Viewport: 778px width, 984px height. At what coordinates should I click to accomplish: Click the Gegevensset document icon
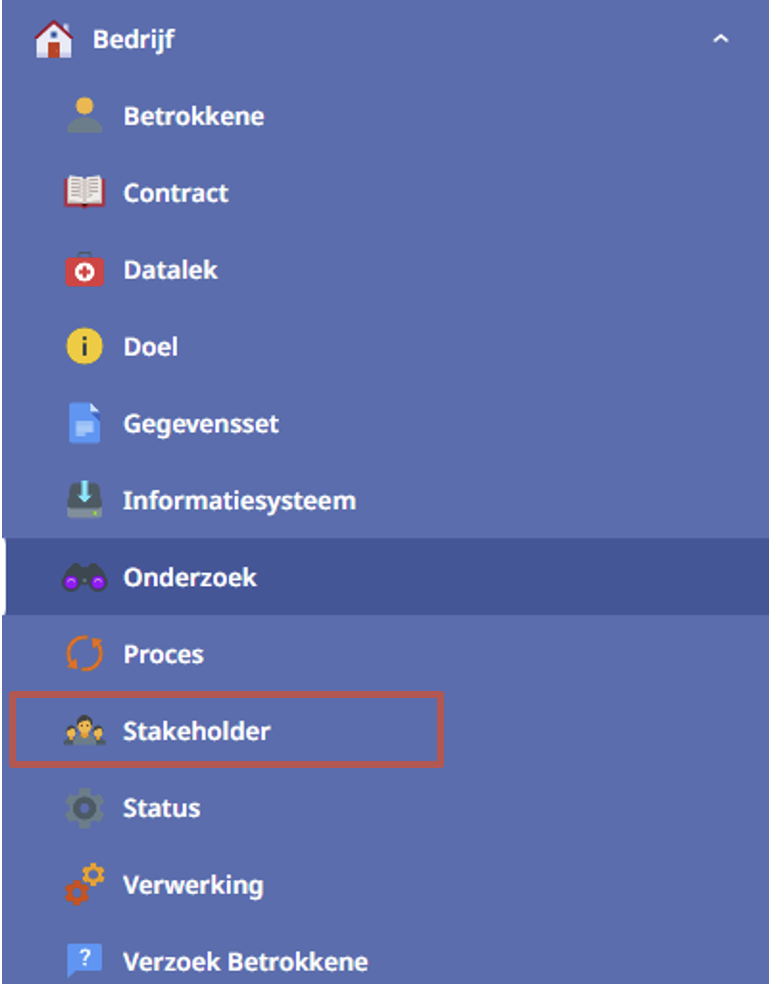tap(85, 423)
